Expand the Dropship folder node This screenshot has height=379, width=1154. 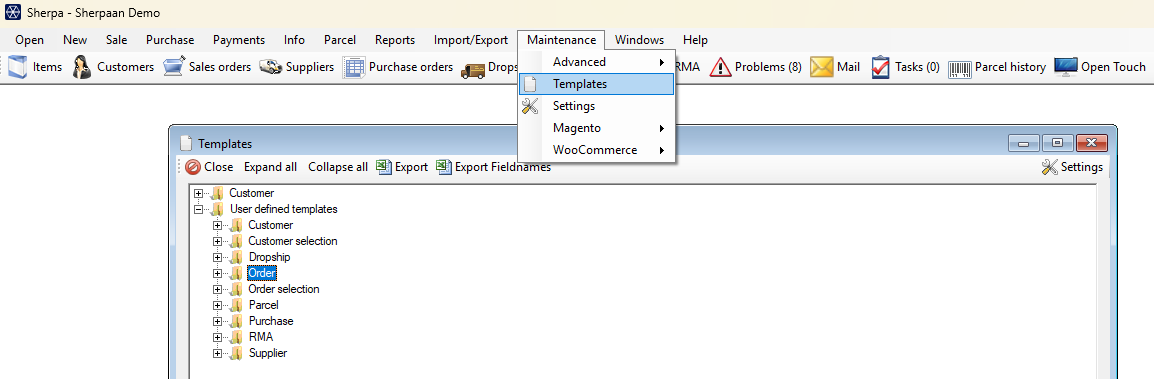click(217, 258)
